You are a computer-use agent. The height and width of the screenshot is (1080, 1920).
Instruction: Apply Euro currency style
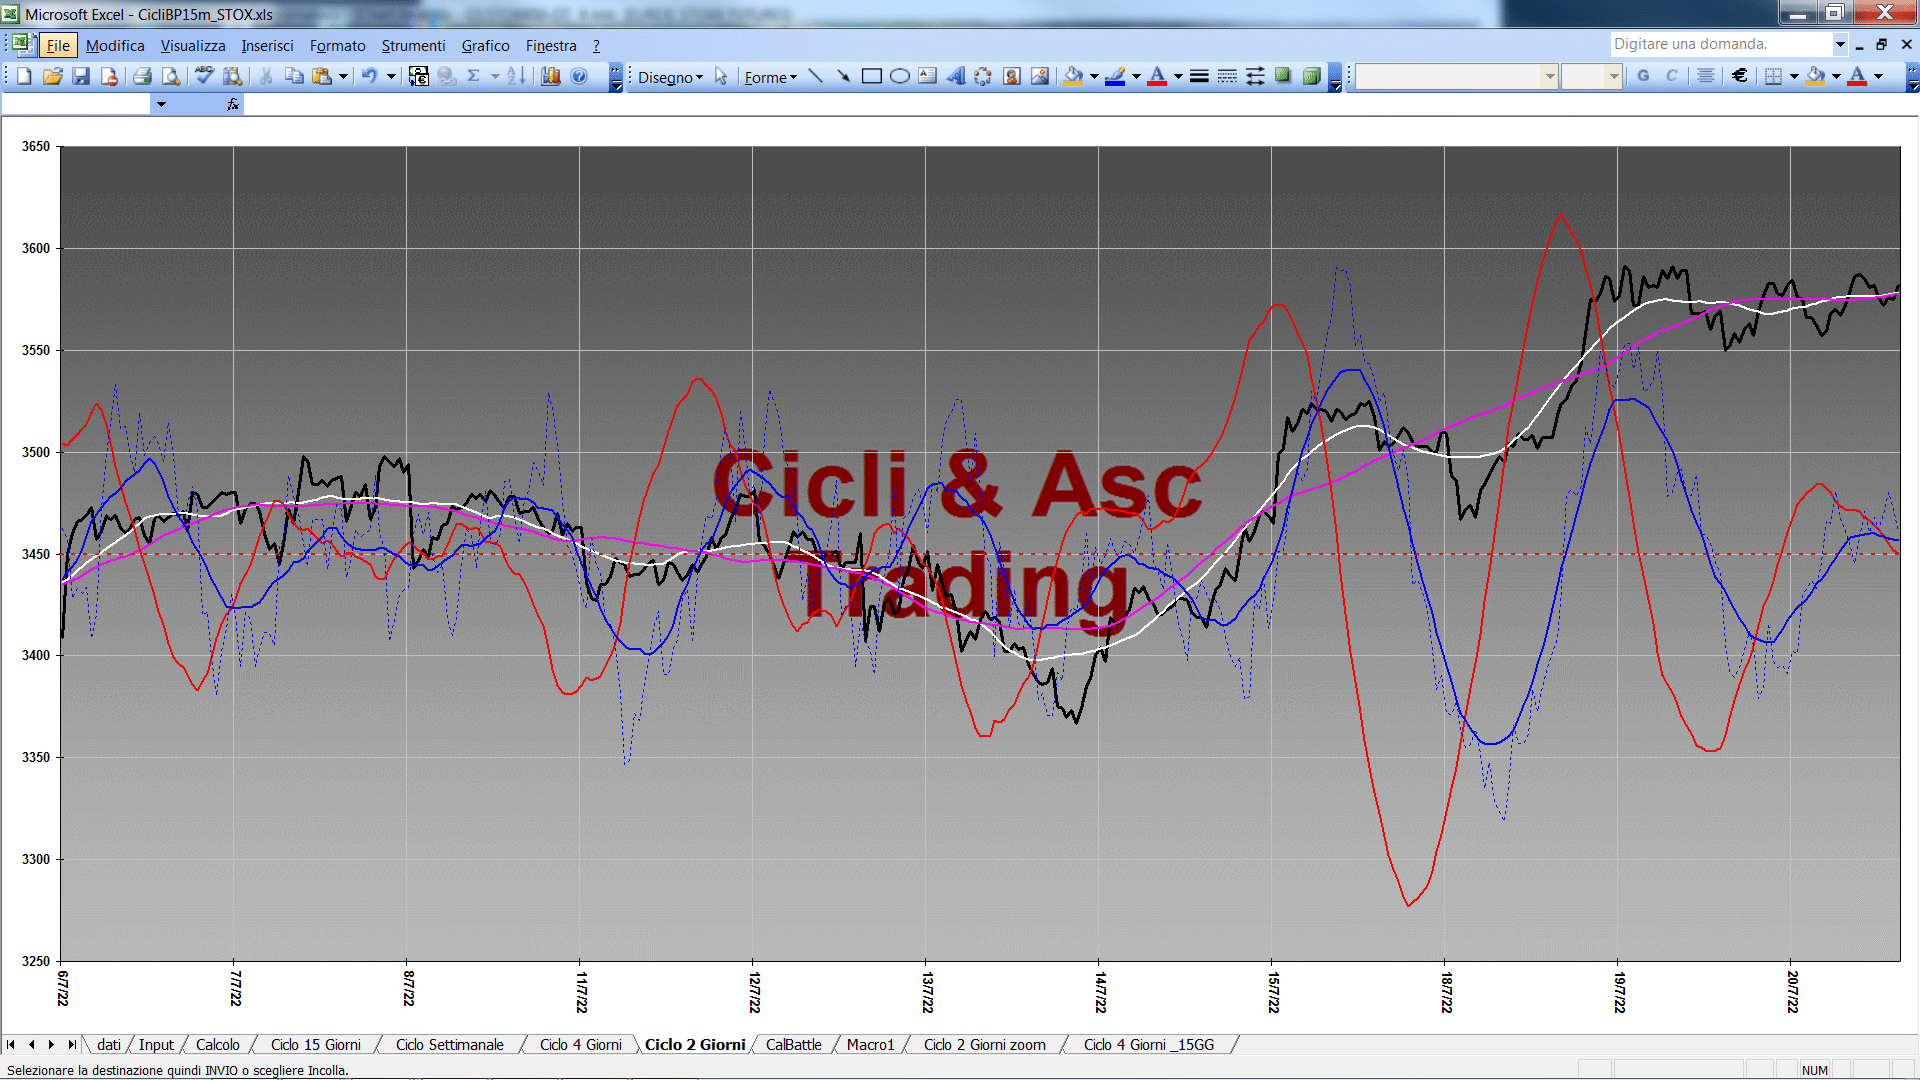pyautogui.click(x=1740, y=76)
